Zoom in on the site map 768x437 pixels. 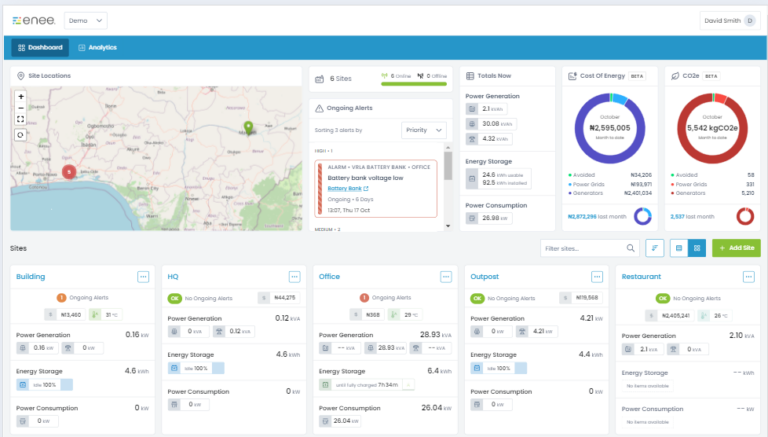click(x=21, y=97)
